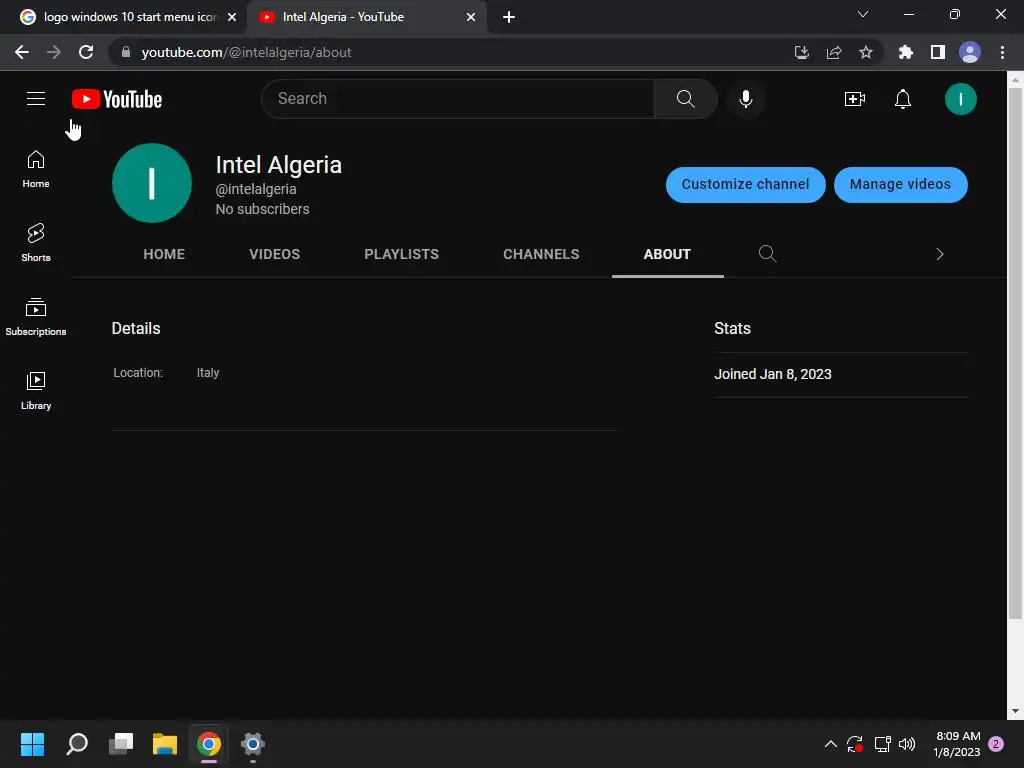Click the Intel Algeria channel avatar
Screen dimensions: 1024x768
(x=152, y=183)
